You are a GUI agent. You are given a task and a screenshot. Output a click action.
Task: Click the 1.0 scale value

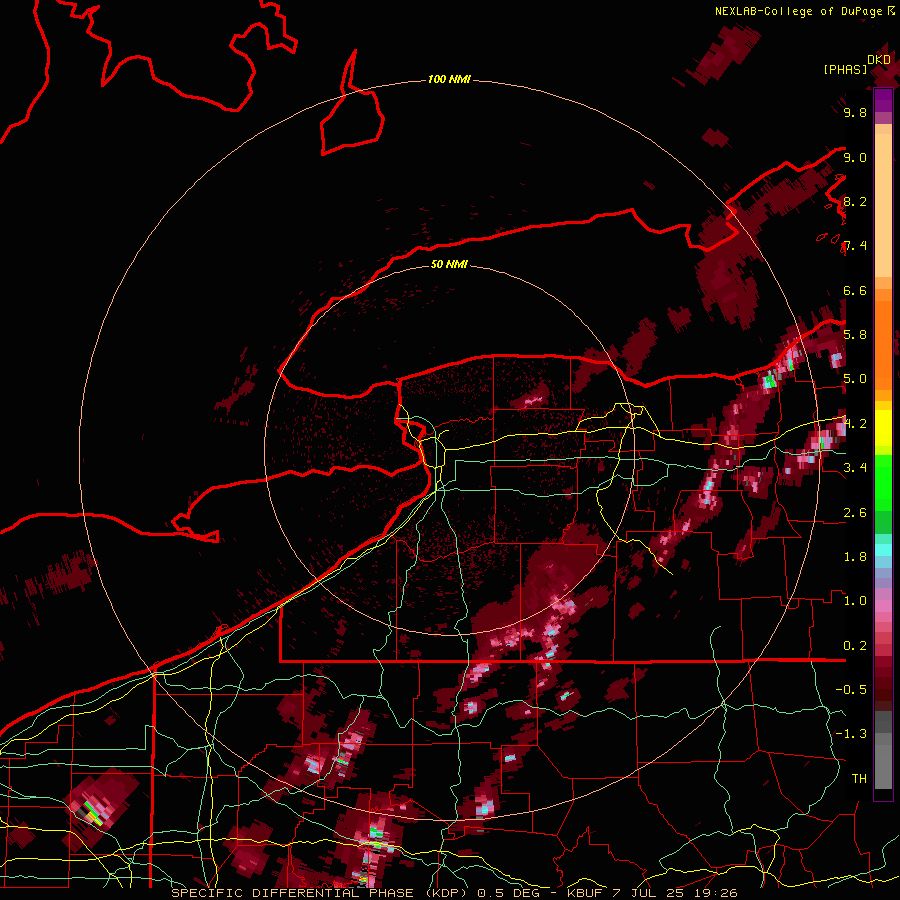click(855, 601)
